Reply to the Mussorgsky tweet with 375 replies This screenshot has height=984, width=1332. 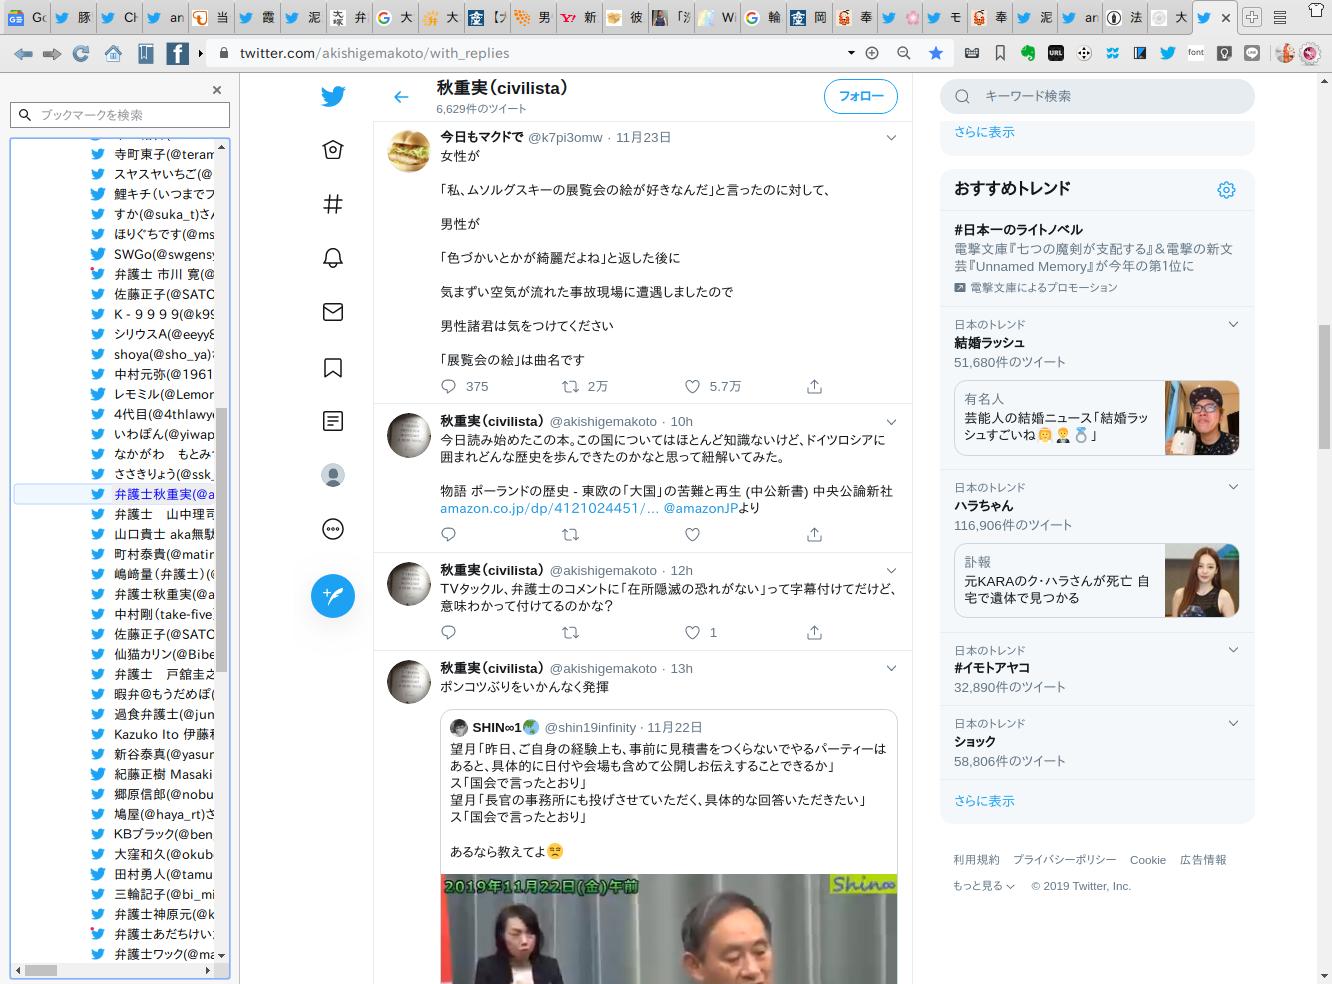(449, 386)
